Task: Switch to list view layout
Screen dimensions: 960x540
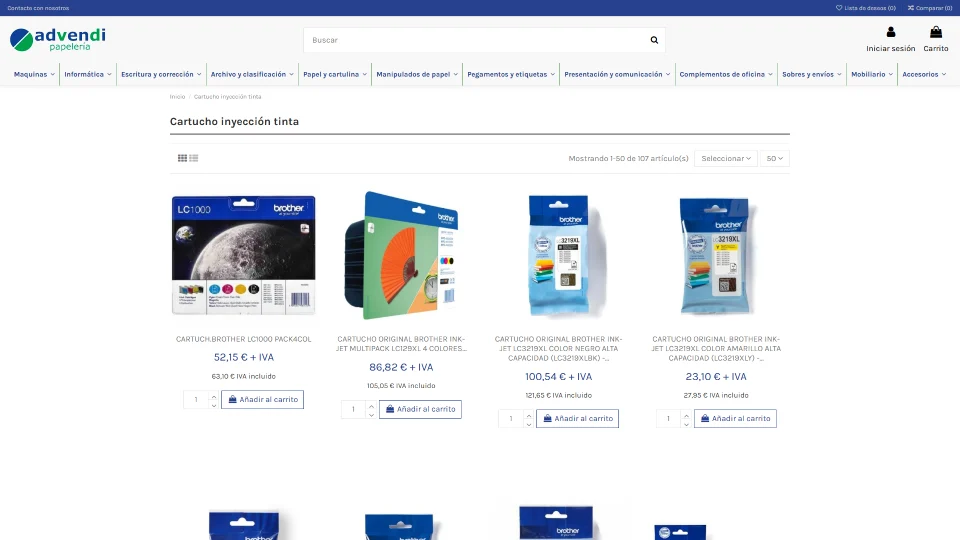Action: click(193, 158)
